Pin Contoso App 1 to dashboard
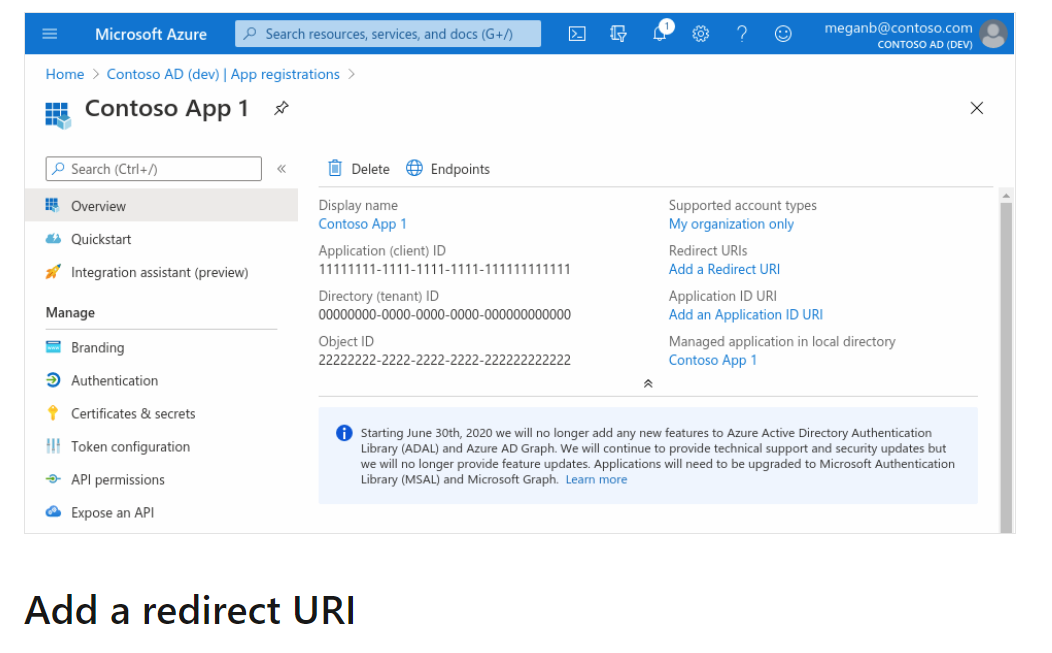Viewport: 1052px width, 653px height. tap(281, 108)
